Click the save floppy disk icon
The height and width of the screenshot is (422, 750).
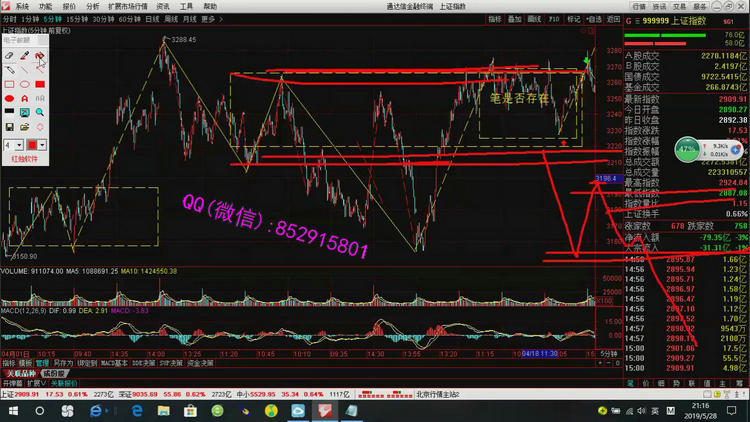point(9,127)
